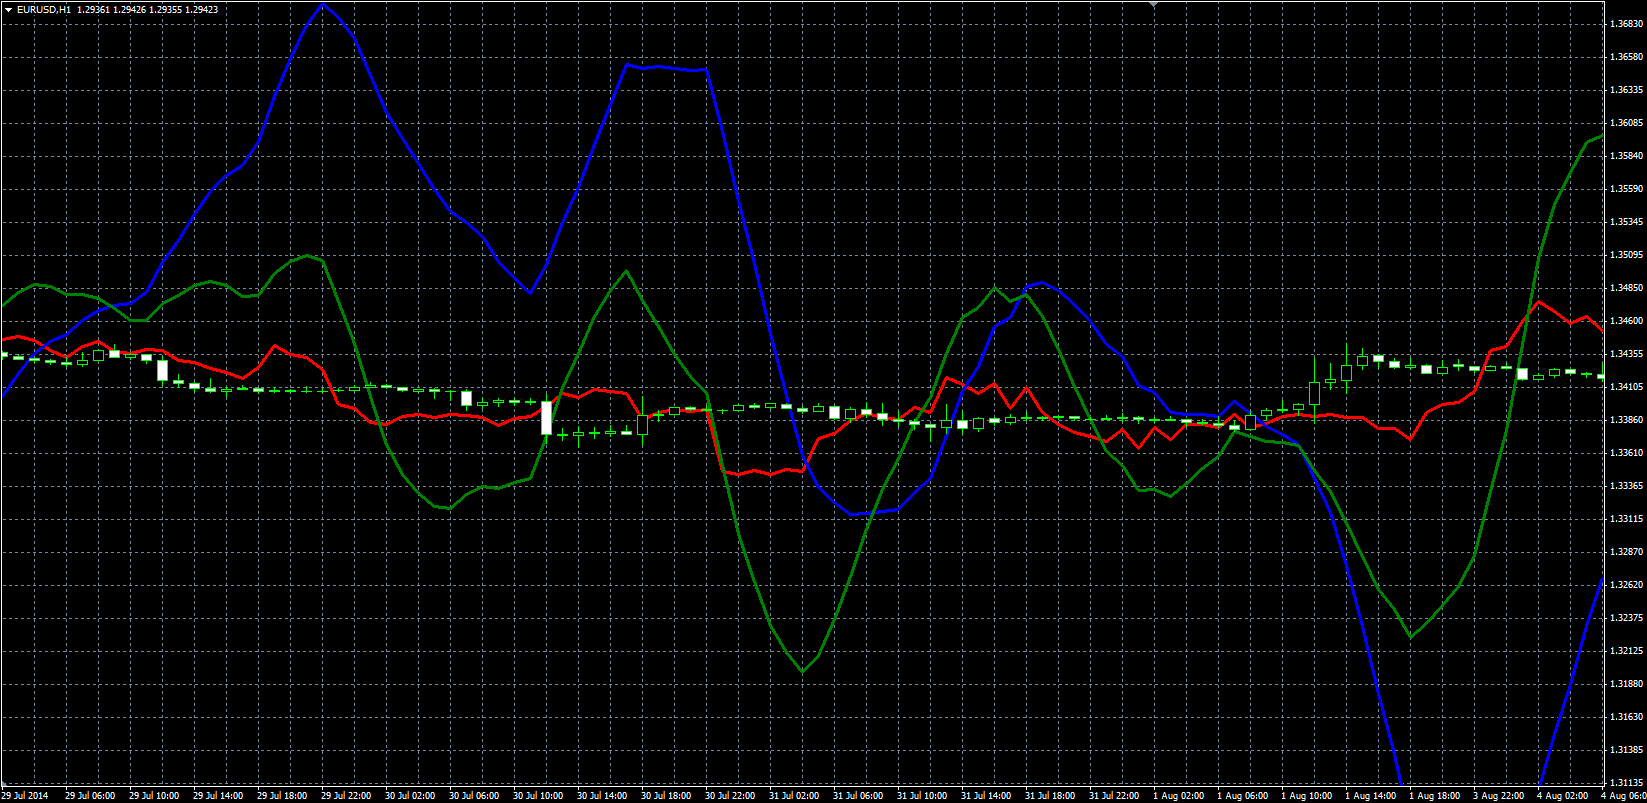
Task: Click the 1.32620 price scale label
Action: [x=1626, y=585]
